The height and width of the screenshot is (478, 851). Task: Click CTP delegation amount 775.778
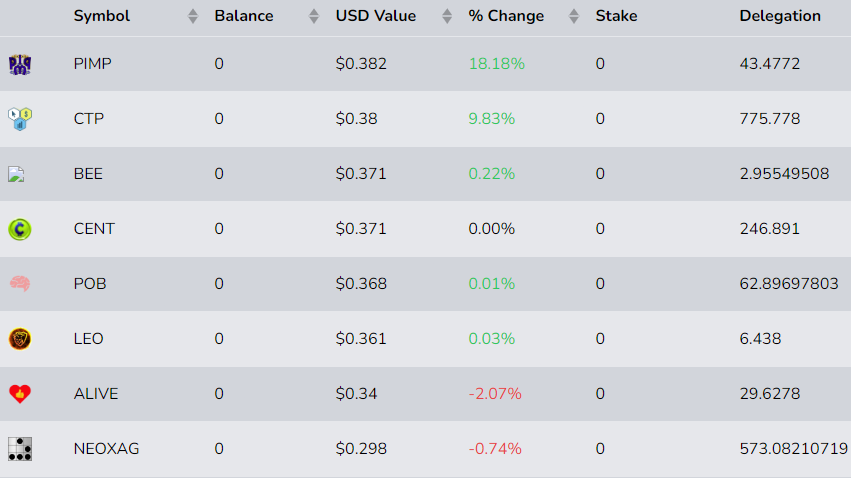click(770, 119)
